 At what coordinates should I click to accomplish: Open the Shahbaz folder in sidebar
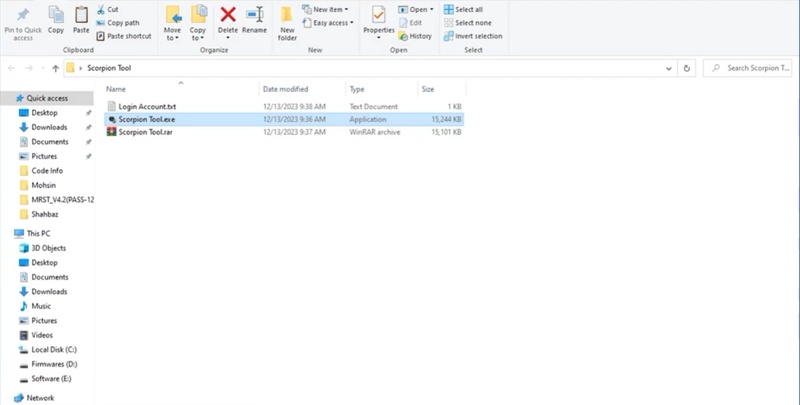coord(44,214)
